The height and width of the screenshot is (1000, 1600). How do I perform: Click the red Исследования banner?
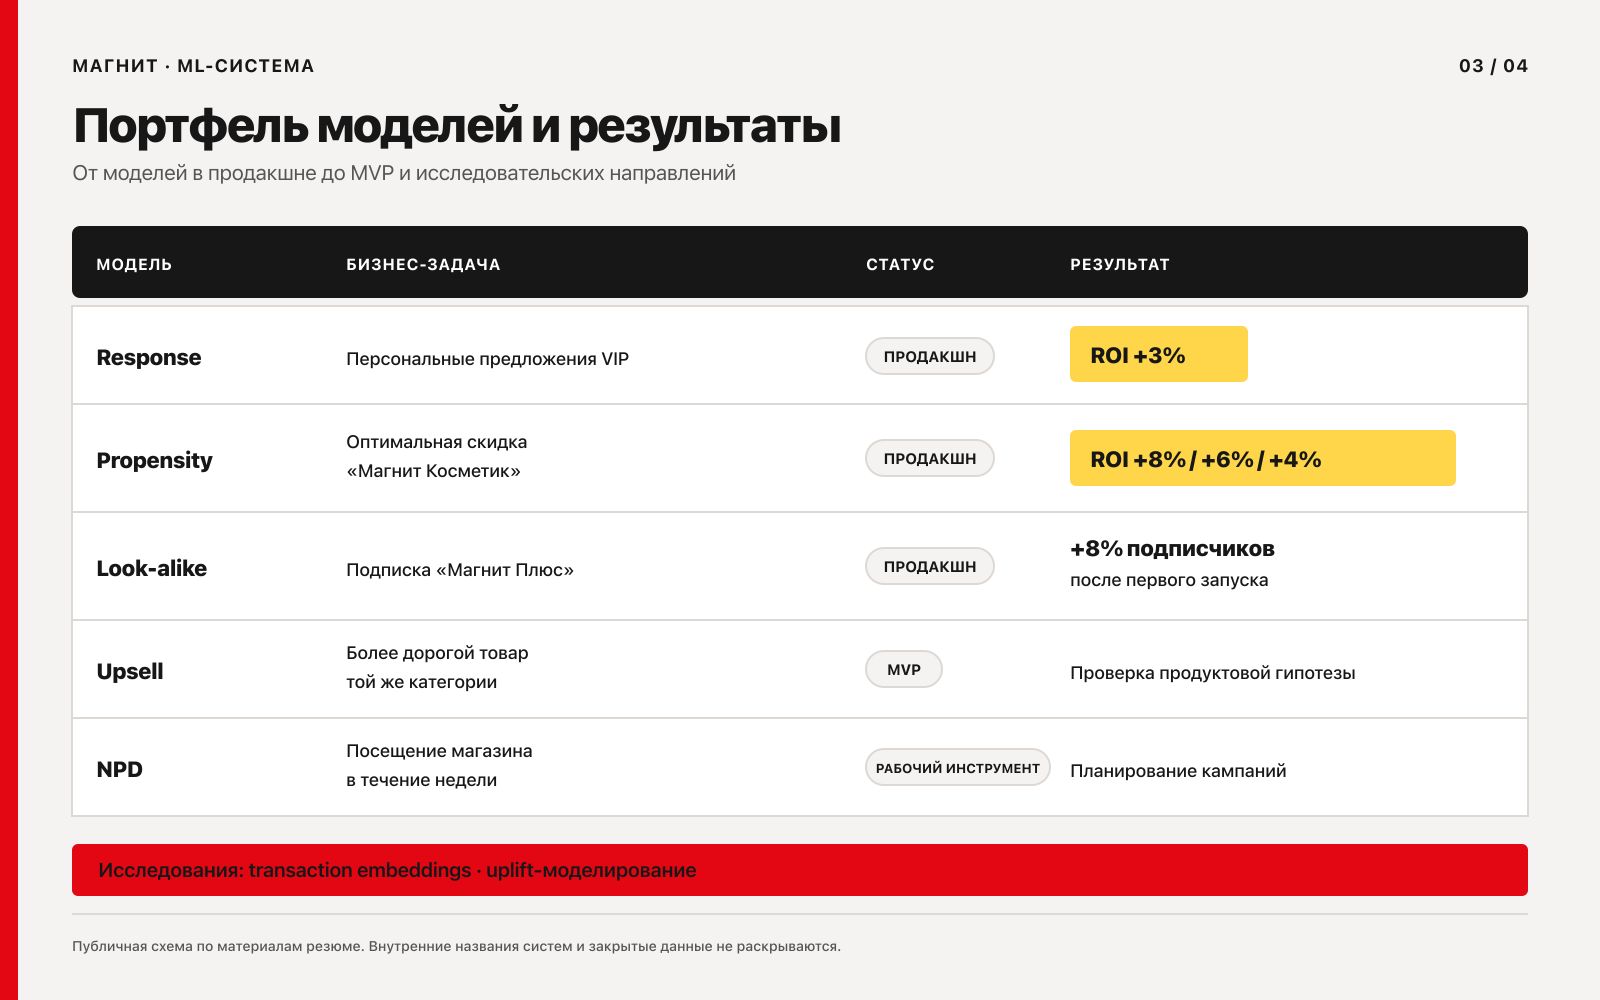point(800,870)
